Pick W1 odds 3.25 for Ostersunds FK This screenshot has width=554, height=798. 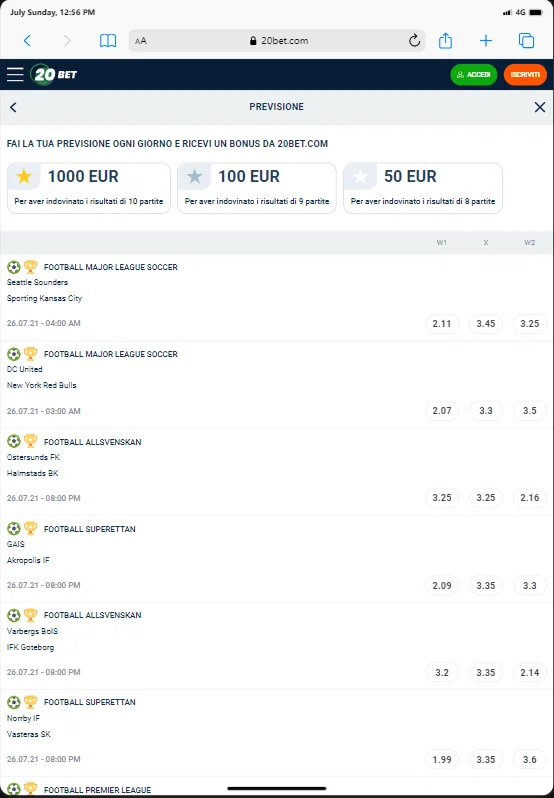point(442,498)
